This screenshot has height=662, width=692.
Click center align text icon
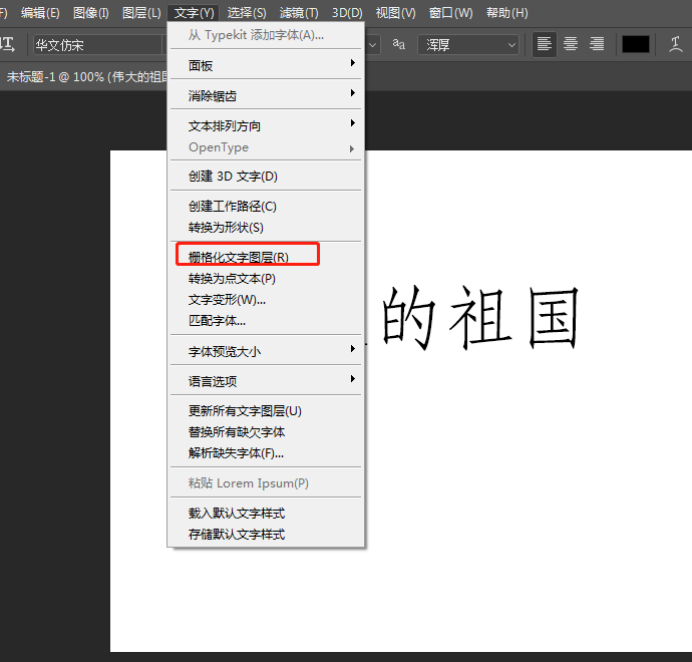tap(571, 44)
